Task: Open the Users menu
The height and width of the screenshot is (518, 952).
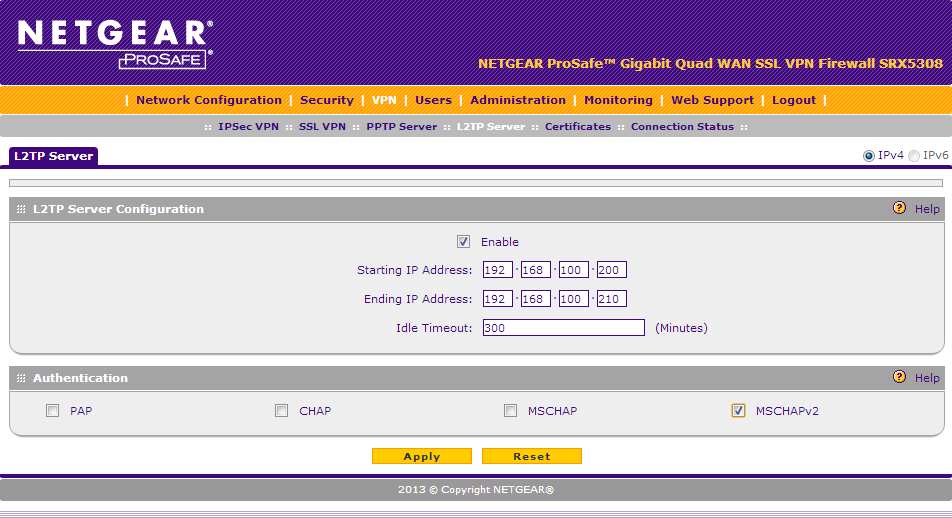Action: pos(434,100)
